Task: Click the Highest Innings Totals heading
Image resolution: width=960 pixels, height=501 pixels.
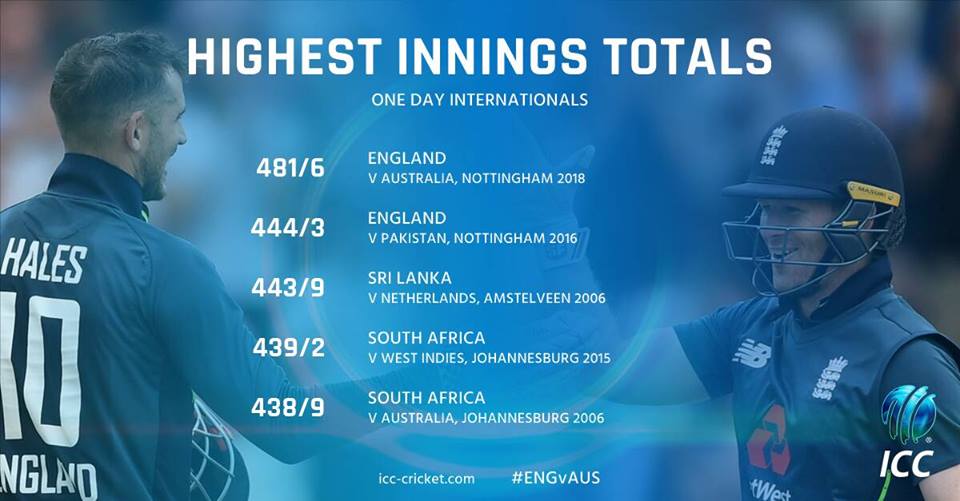Action: pyautogui.click(x=479, y=56)
